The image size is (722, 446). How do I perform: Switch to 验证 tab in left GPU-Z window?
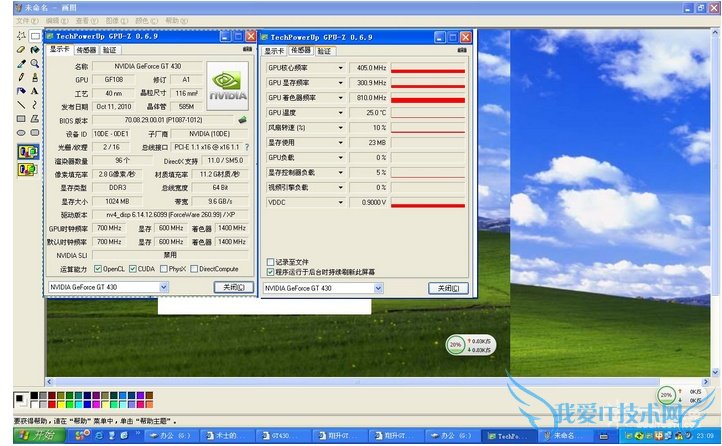pyautogui.click(x=110, y=50)
